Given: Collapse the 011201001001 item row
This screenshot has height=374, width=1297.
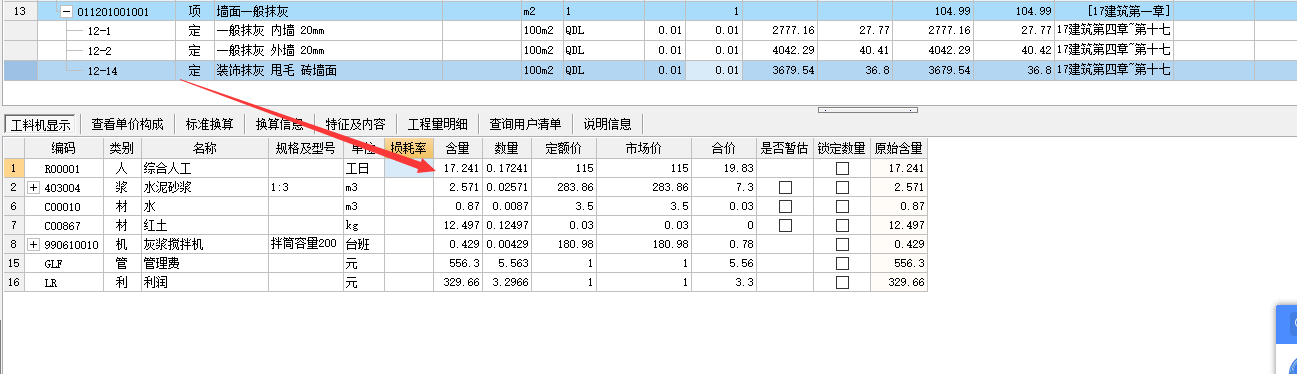Looking at the screenshot, I should click(67, 12).
